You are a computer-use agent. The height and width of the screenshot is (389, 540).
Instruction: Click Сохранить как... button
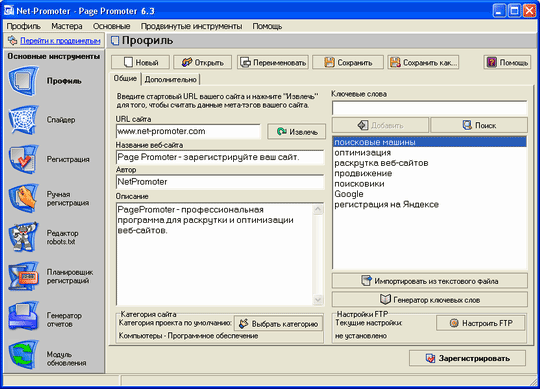pos(423,63)
